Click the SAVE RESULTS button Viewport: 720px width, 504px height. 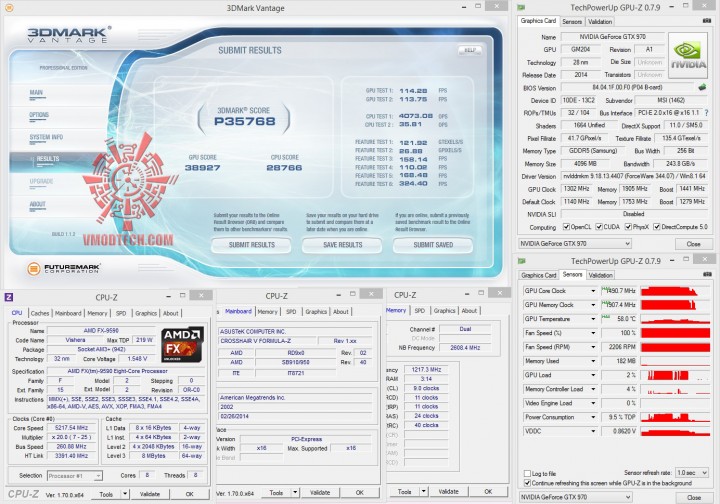click(x=342, y=245)
